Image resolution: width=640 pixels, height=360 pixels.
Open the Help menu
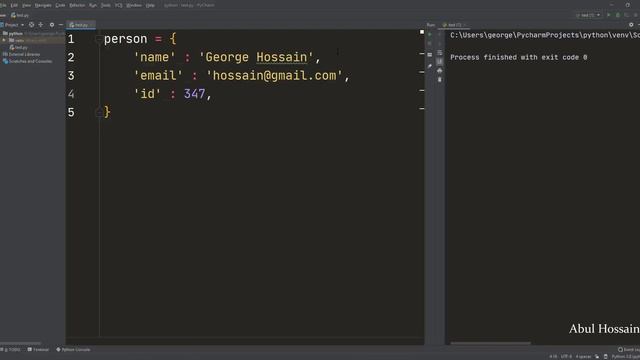coord(150,5)
